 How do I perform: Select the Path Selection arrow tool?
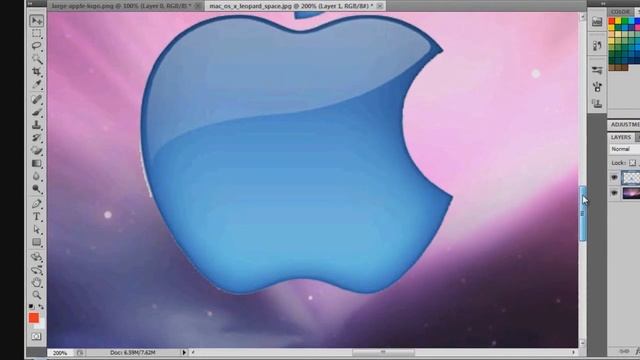[x=36, y=229]
